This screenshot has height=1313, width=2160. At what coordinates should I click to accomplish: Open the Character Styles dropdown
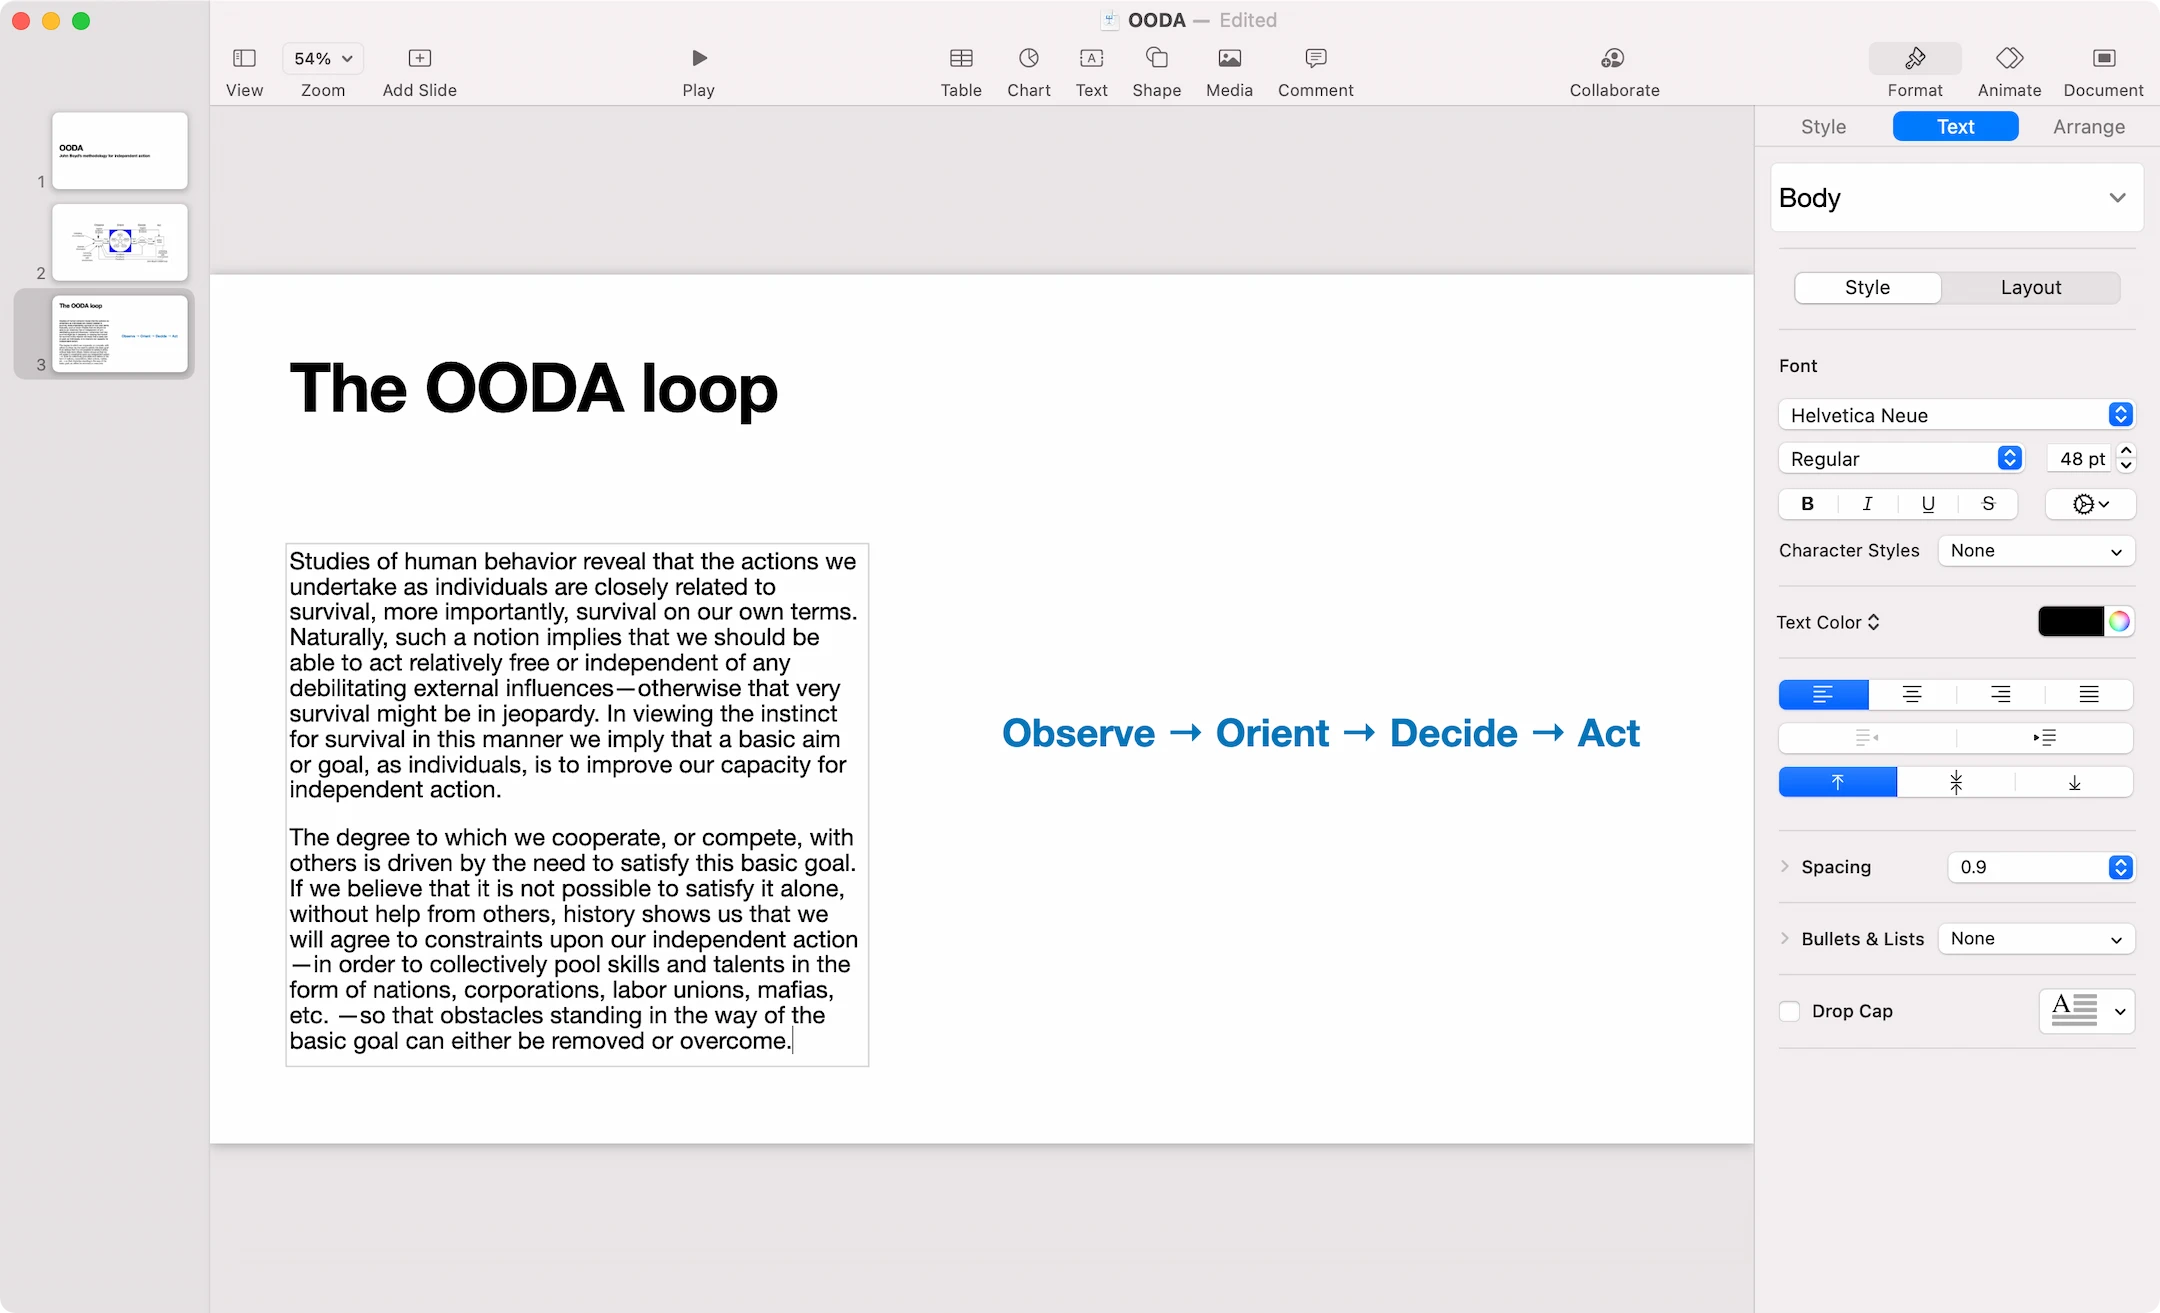[2035, 551]
